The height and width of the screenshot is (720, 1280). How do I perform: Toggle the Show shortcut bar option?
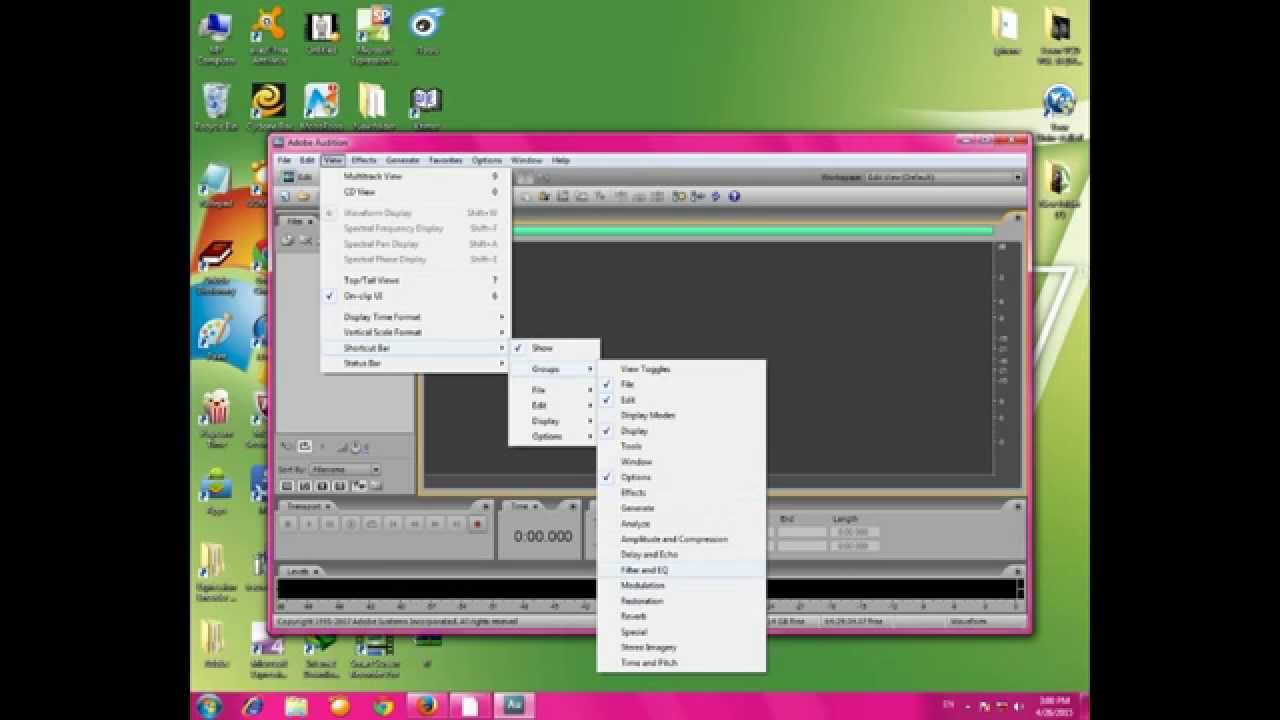[554, 348]
